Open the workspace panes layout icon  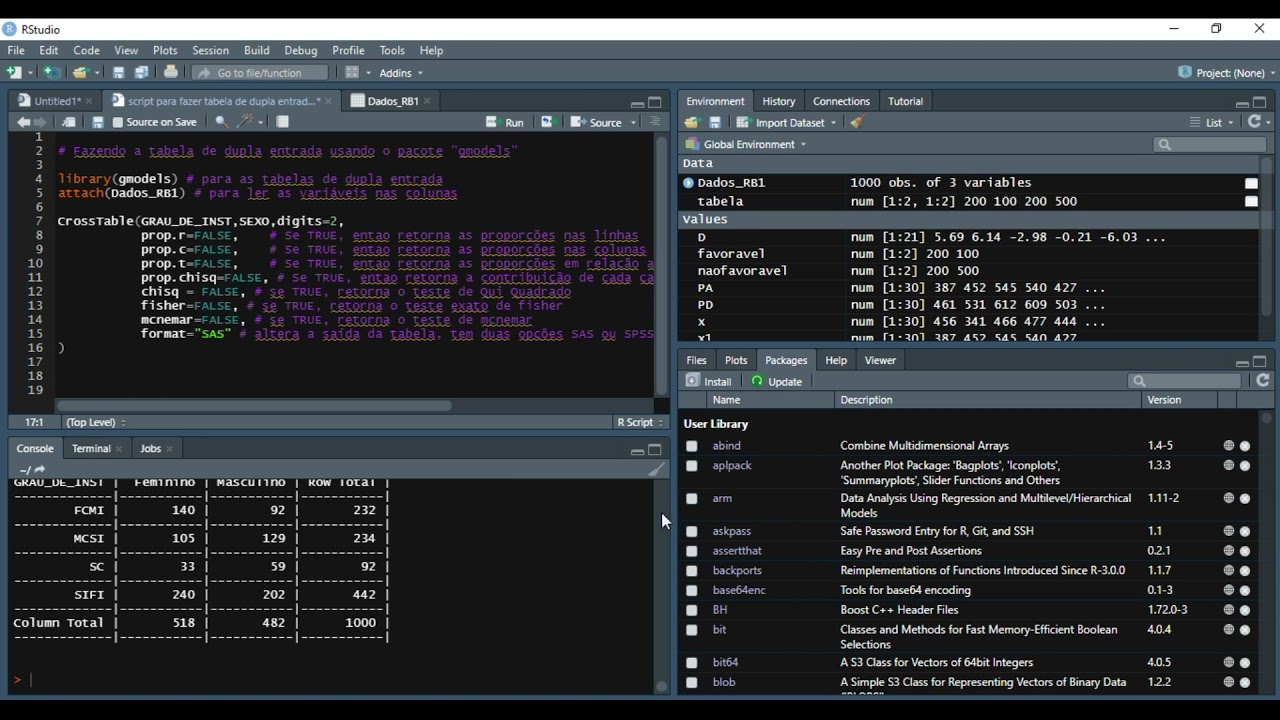352,72
